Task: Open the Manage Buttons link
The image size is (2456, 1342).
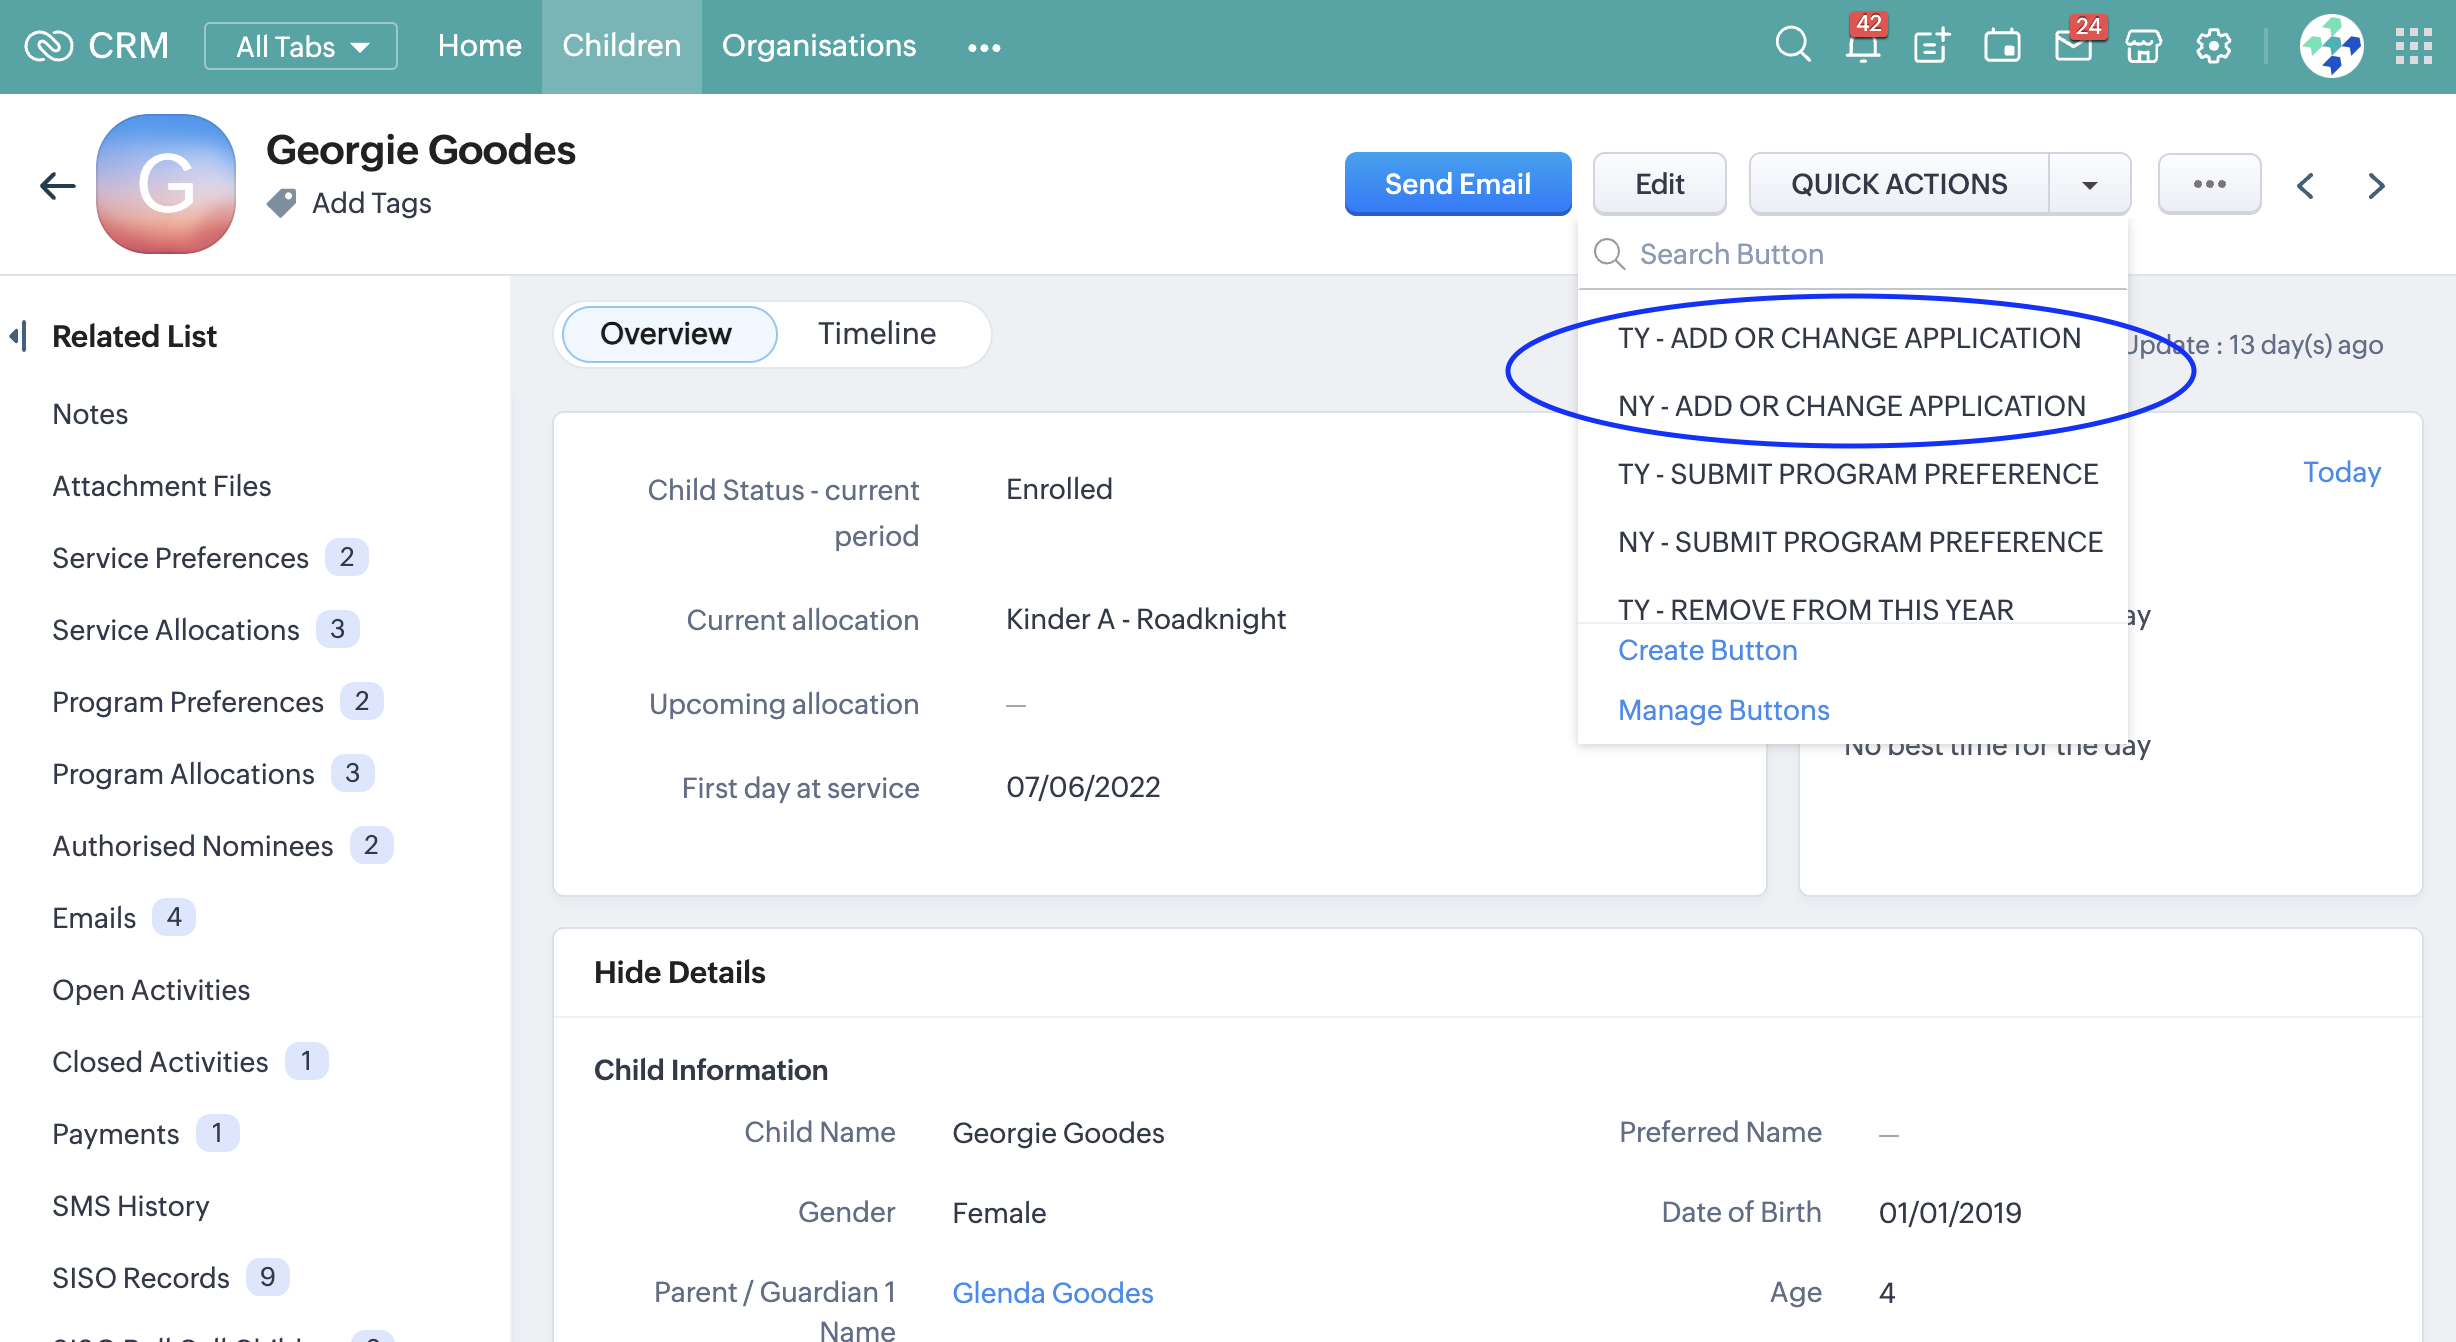Action: [1723, 710]
